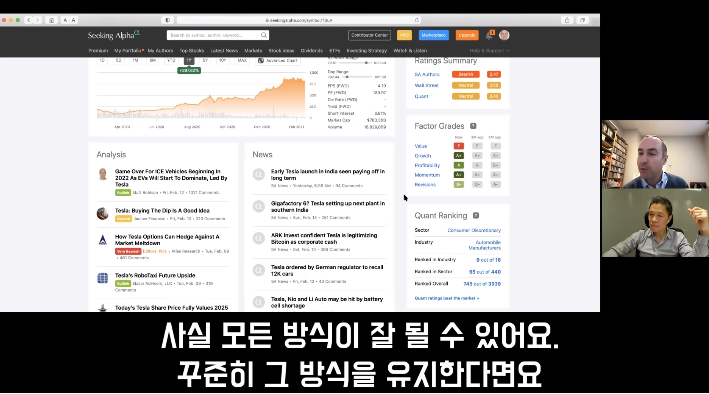Click the red F Value grade badge
Screen dimensions: 709x394
pyautogui.click(x=458, y=146)
